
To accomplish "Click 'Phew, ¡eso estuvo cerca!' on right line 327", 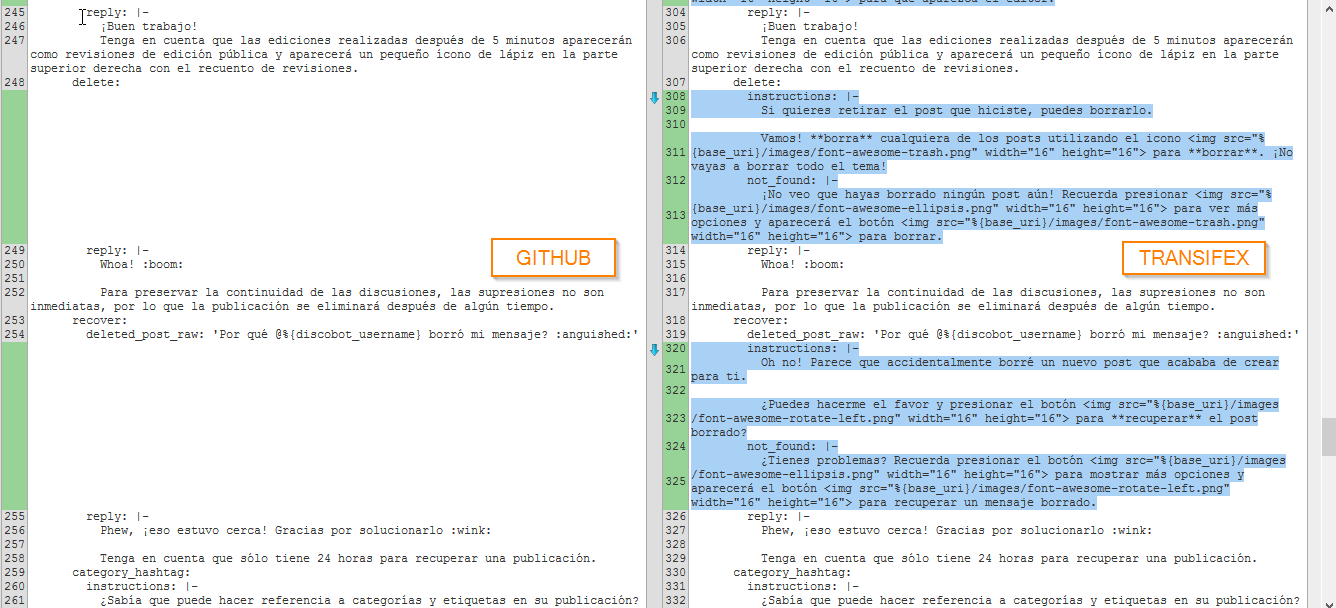I will point(845,531).
